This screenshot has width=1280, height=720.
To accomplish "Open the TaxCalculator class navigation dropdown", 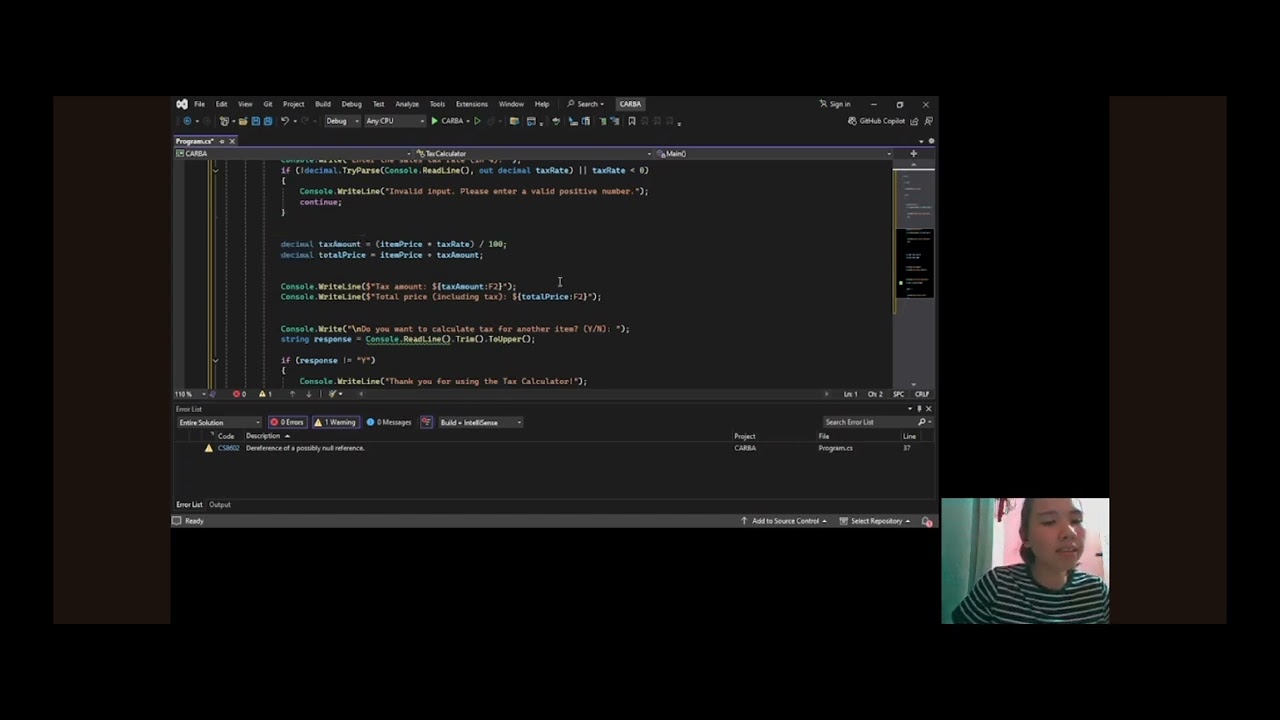I will pos(532,154).
